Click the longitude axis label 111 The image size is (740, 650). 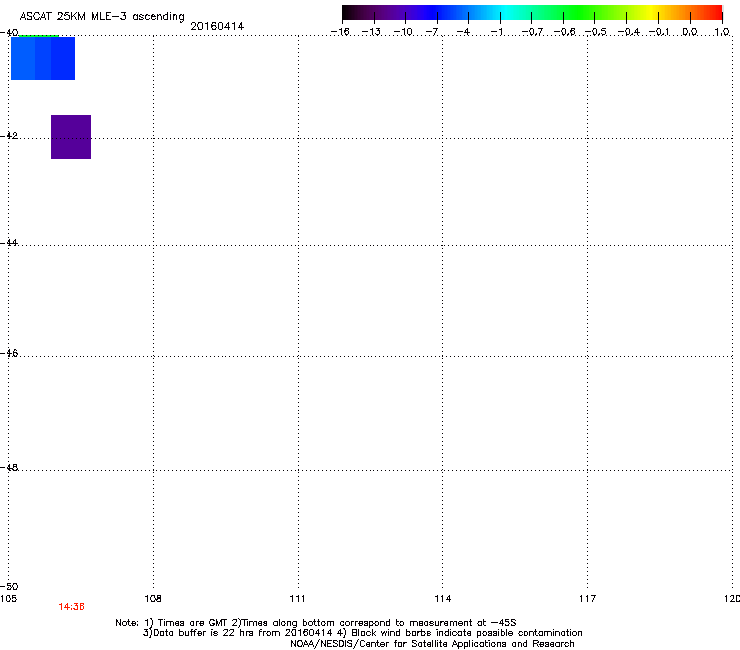297,599
